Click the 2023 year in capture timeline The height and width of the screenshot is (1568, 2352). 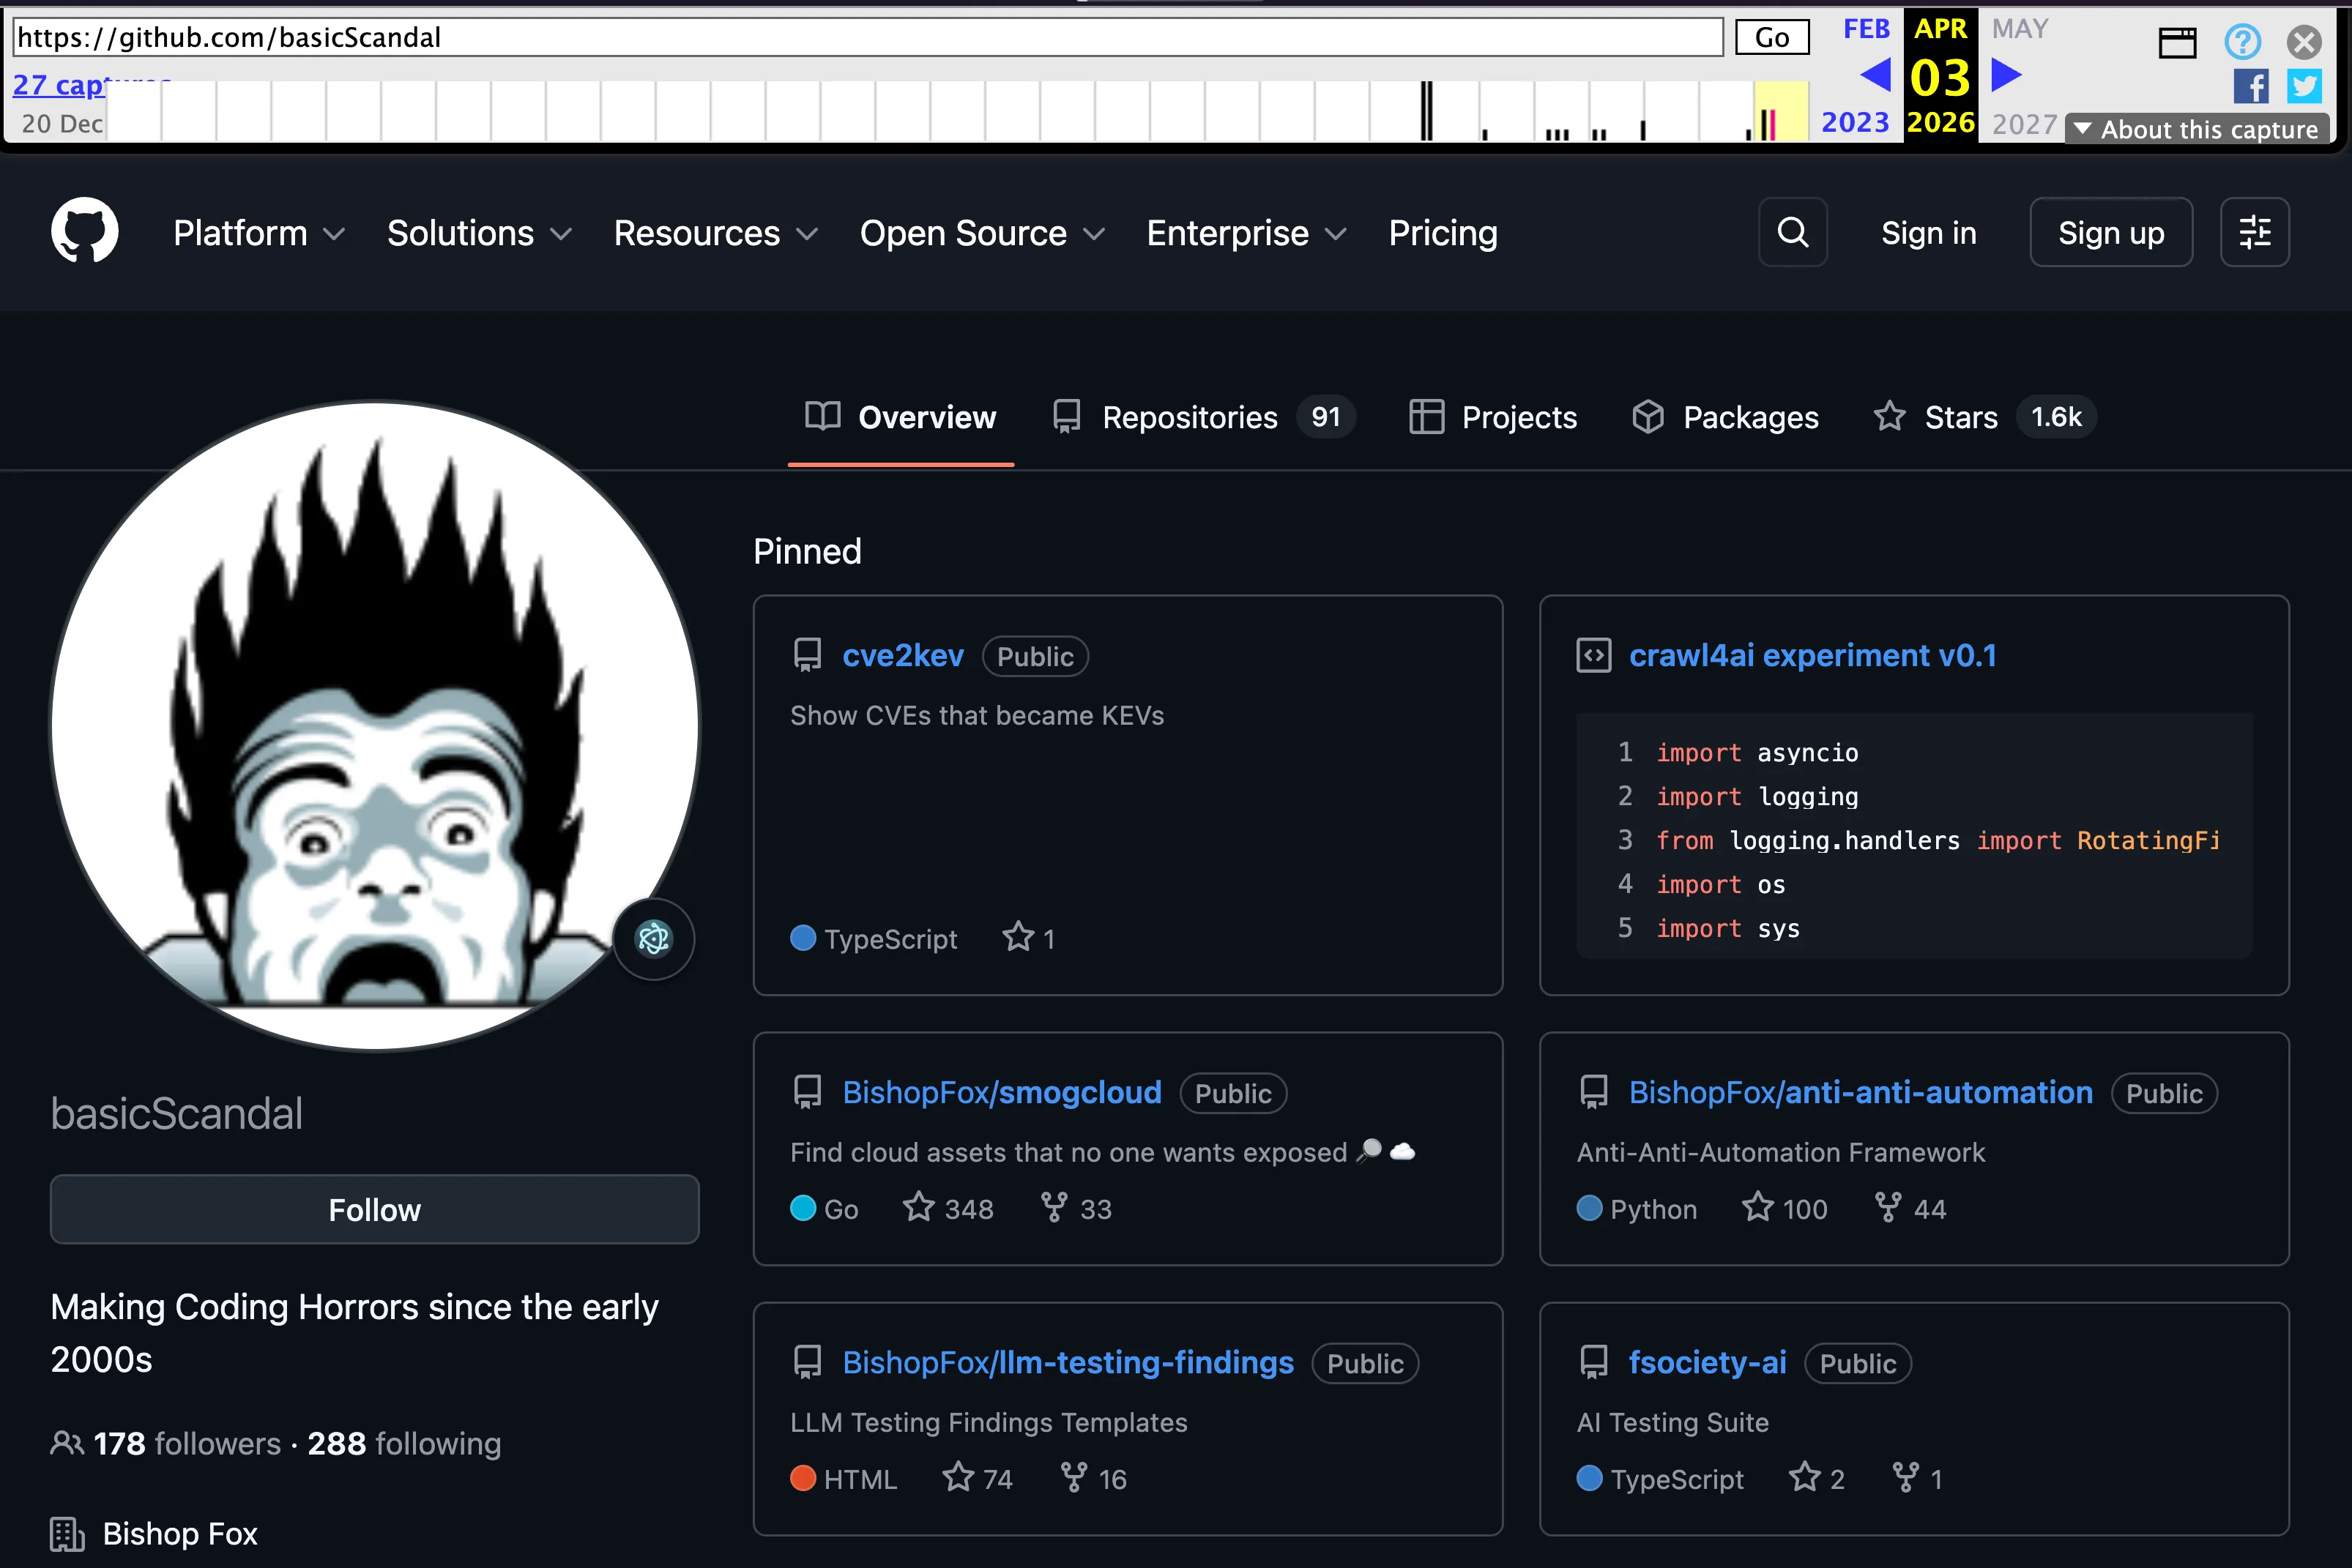[x=1855, y=122]
